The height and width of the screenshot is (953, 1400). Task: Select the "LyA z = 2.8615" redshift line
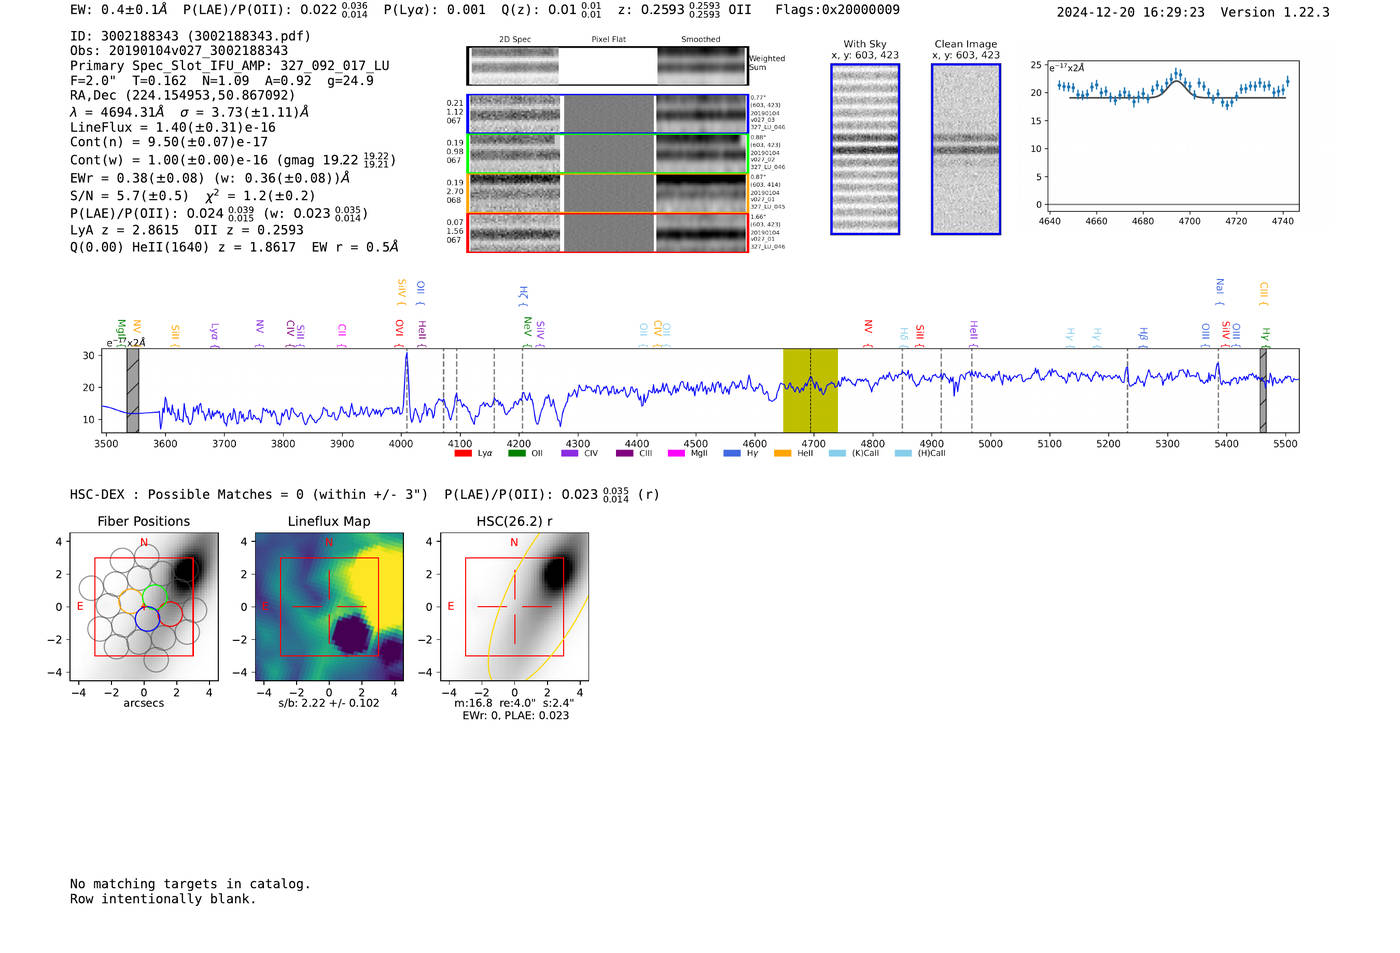point(123,230)
